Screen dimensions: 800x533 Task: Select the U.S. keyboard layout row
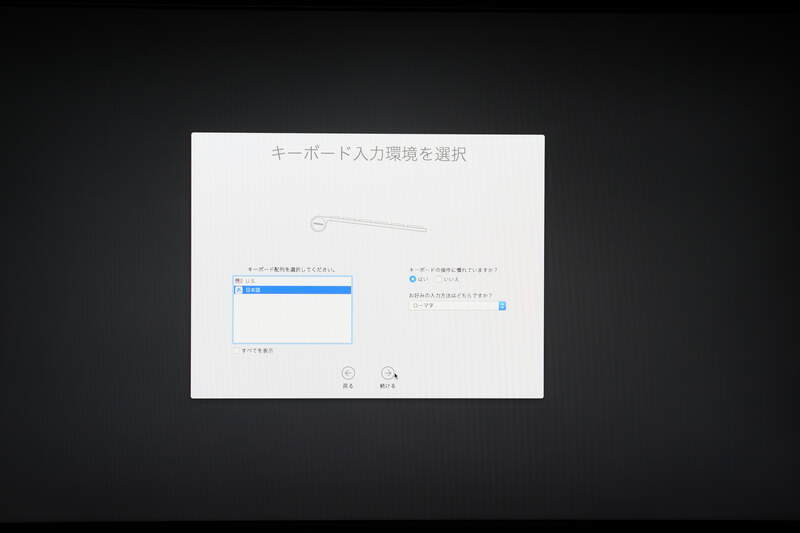[x=292, y=281]
